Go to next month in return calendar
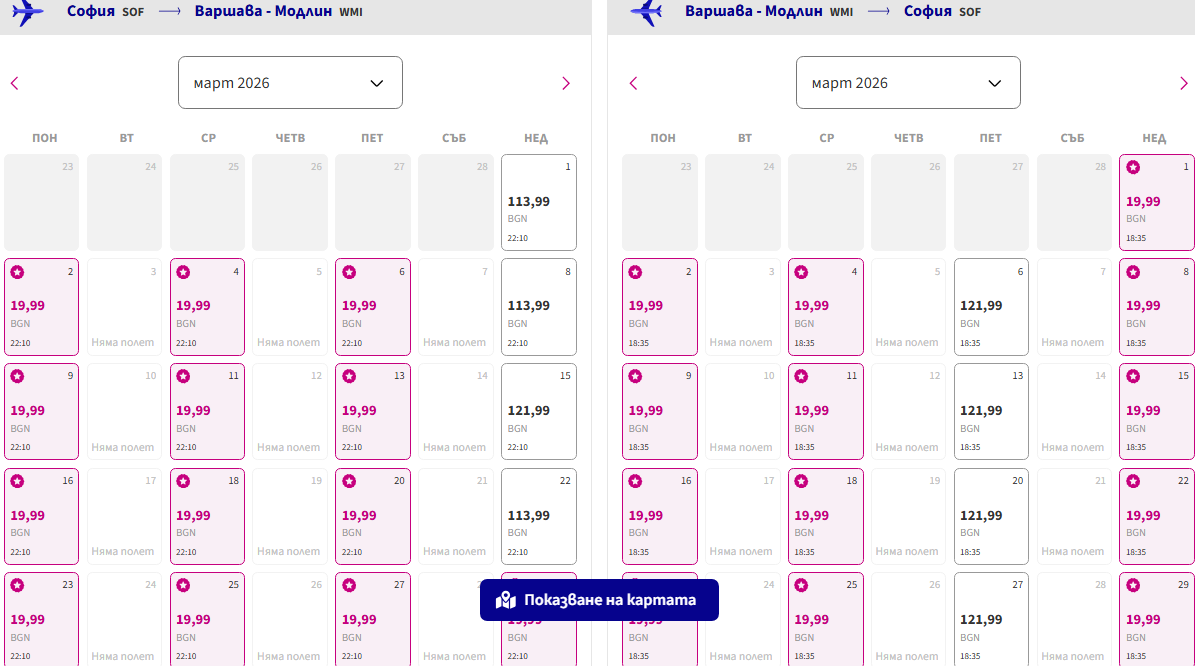Screen dimensions: 1195x666 [x=1184, y=83]
